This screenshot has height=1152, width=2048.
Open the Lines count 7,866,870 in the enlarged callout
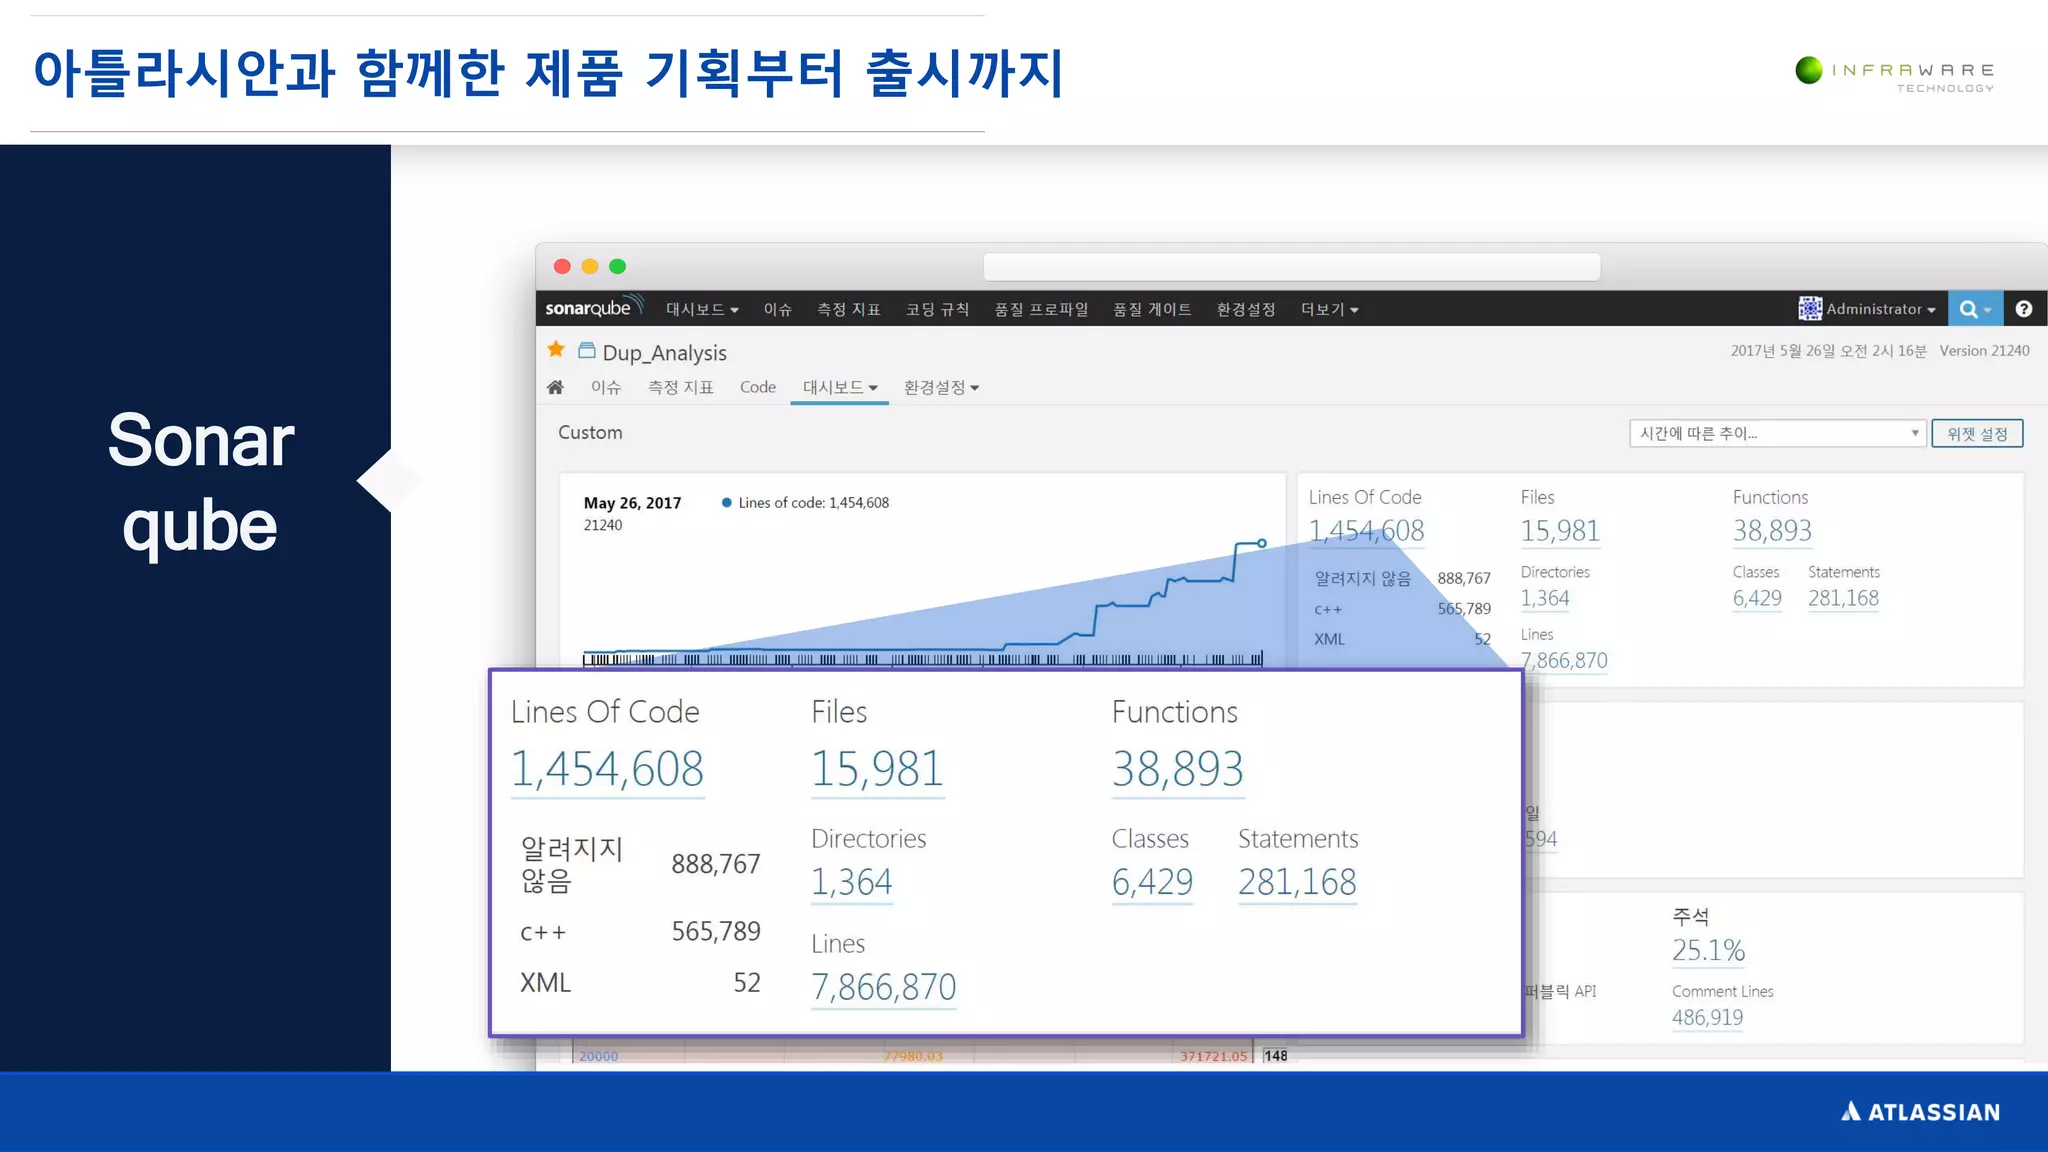883,987
